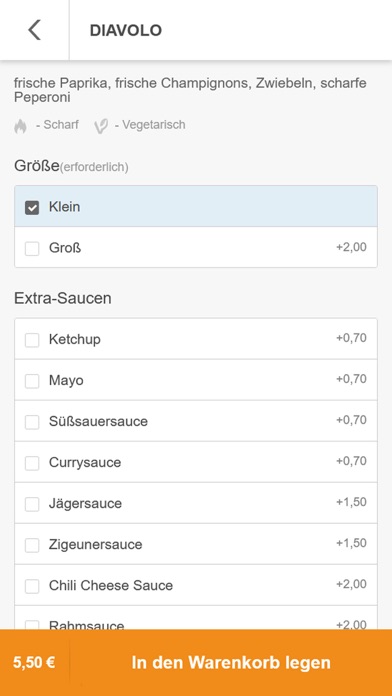Tap the Vegetarisch leaf icon

point(101,126)
